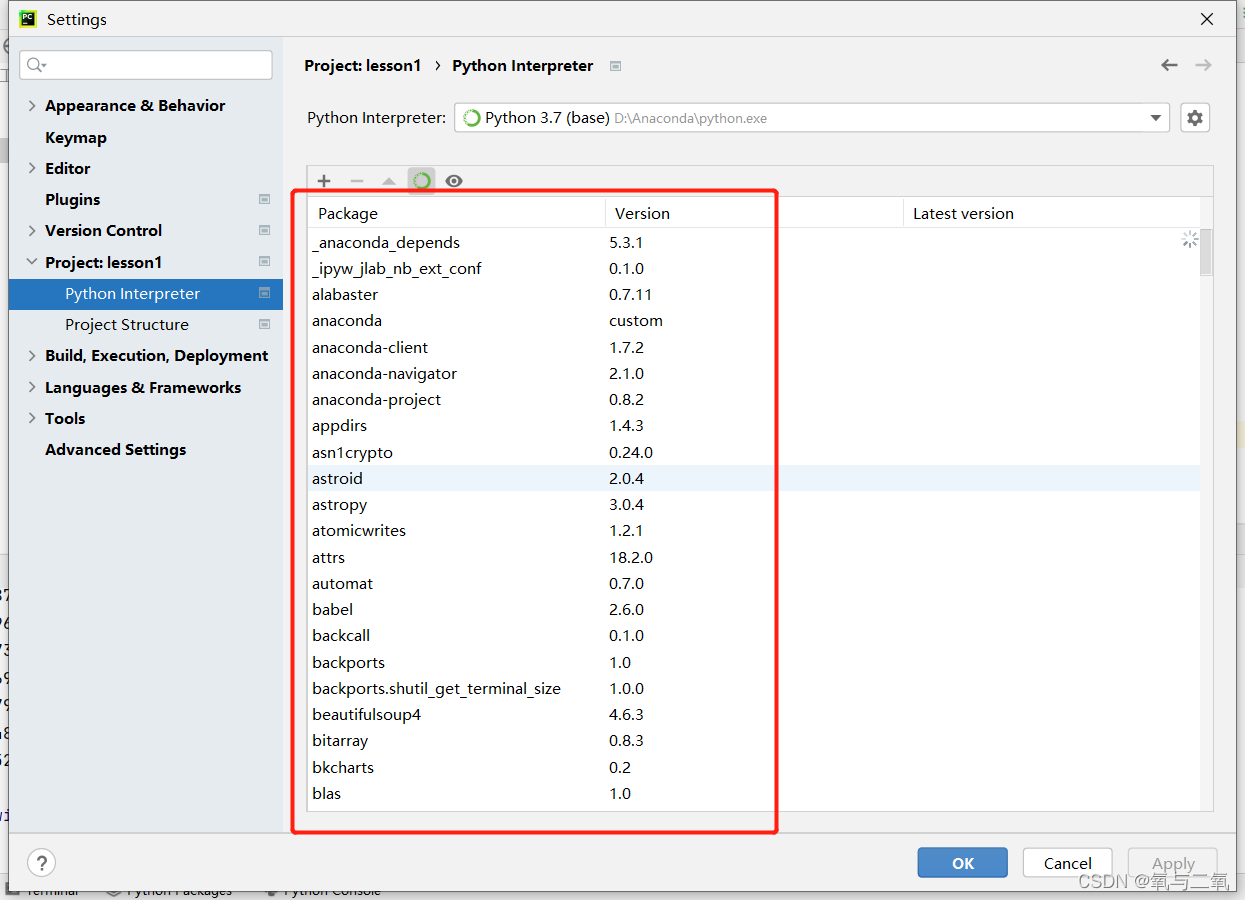Select Python Interpreter in the tree
The height and width of the screenshot is (900, 1245).
[146, 294]
